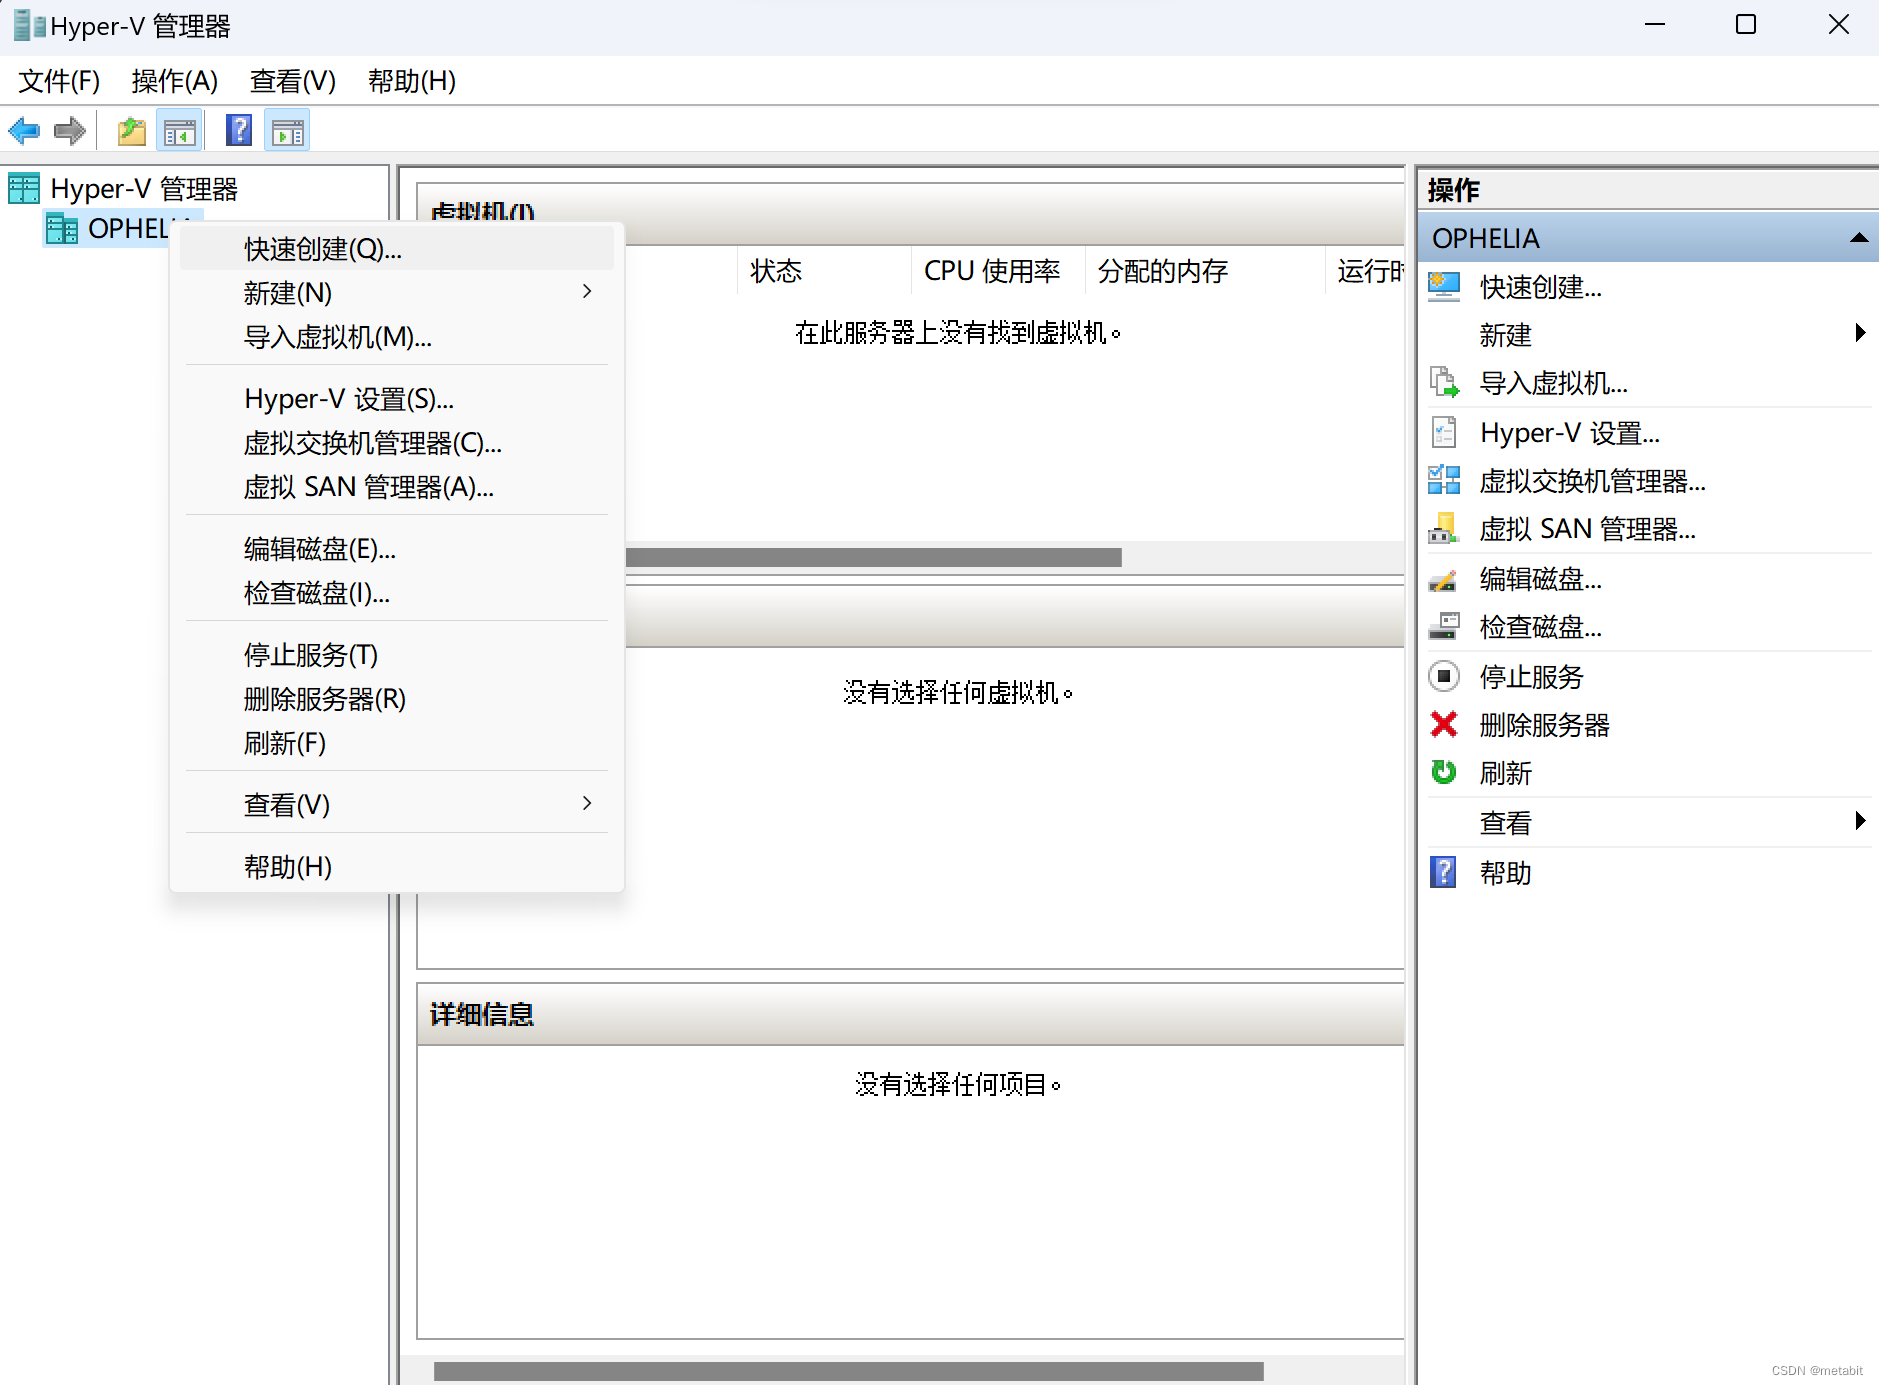Screen dimensions: 1879x1385
Task: Open the 操作(A) menu
Action: (x=175, y=81)
